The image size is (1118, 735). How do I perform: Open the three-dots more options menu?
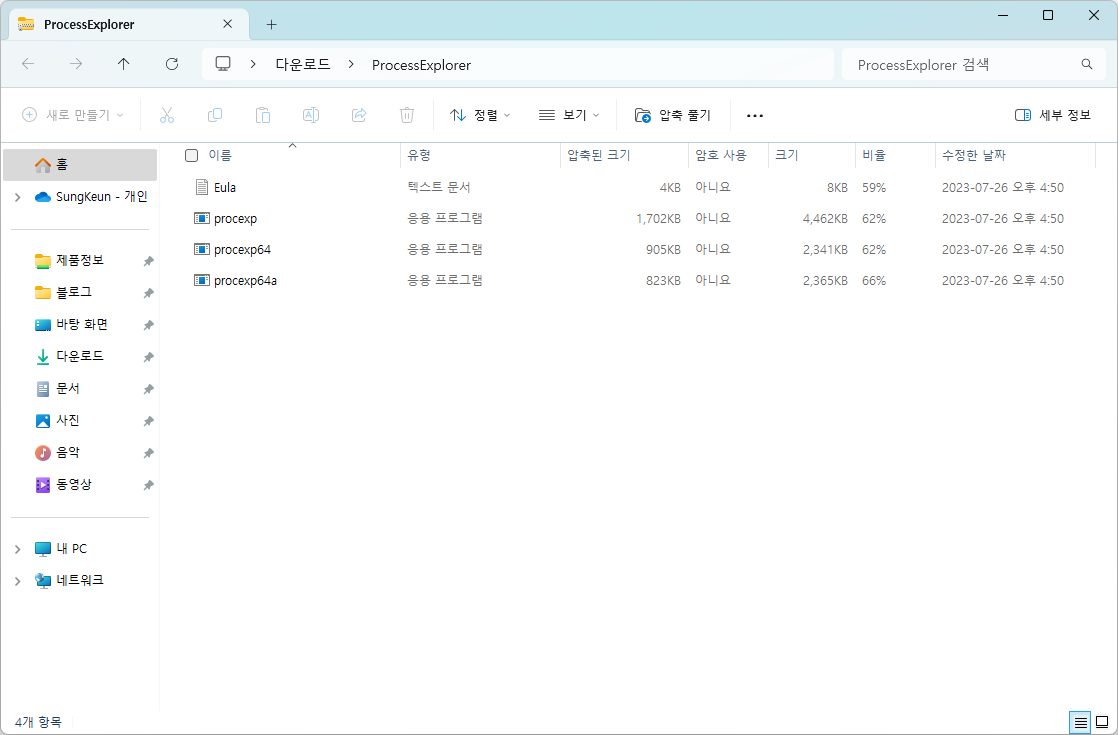click(x=754, y=115)
